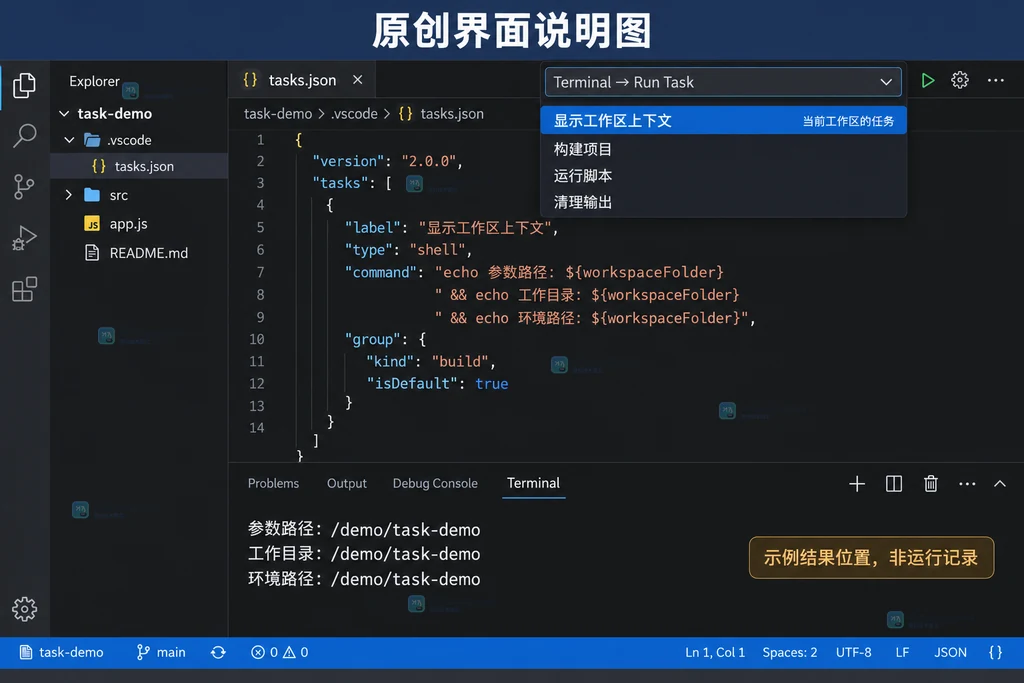Expand the src folder
This screenshot has width=1024, height=683.
tap(69, 195)
